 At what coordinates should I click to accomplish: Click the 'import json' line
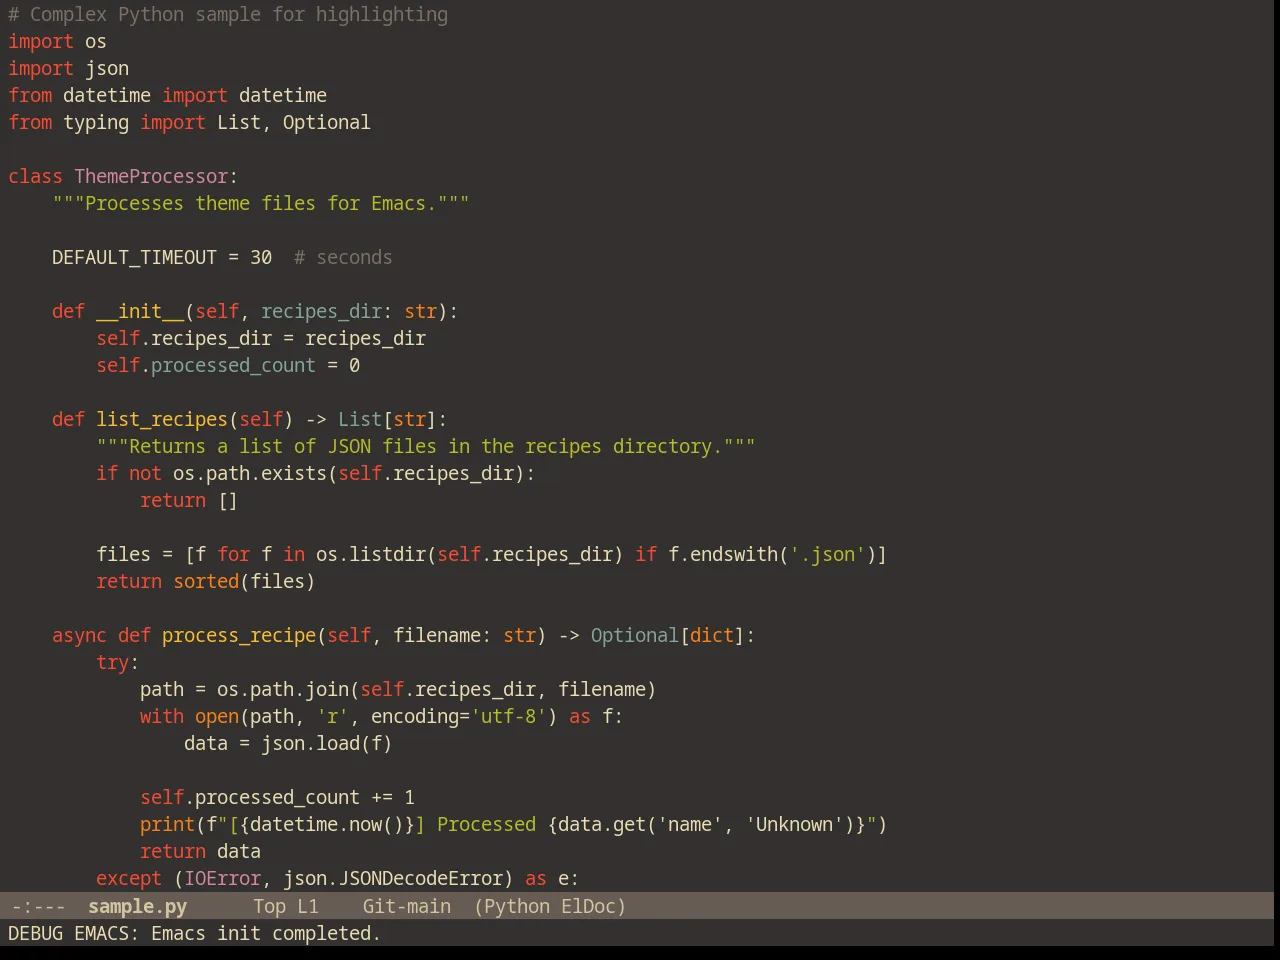click(x=68, y=68)
